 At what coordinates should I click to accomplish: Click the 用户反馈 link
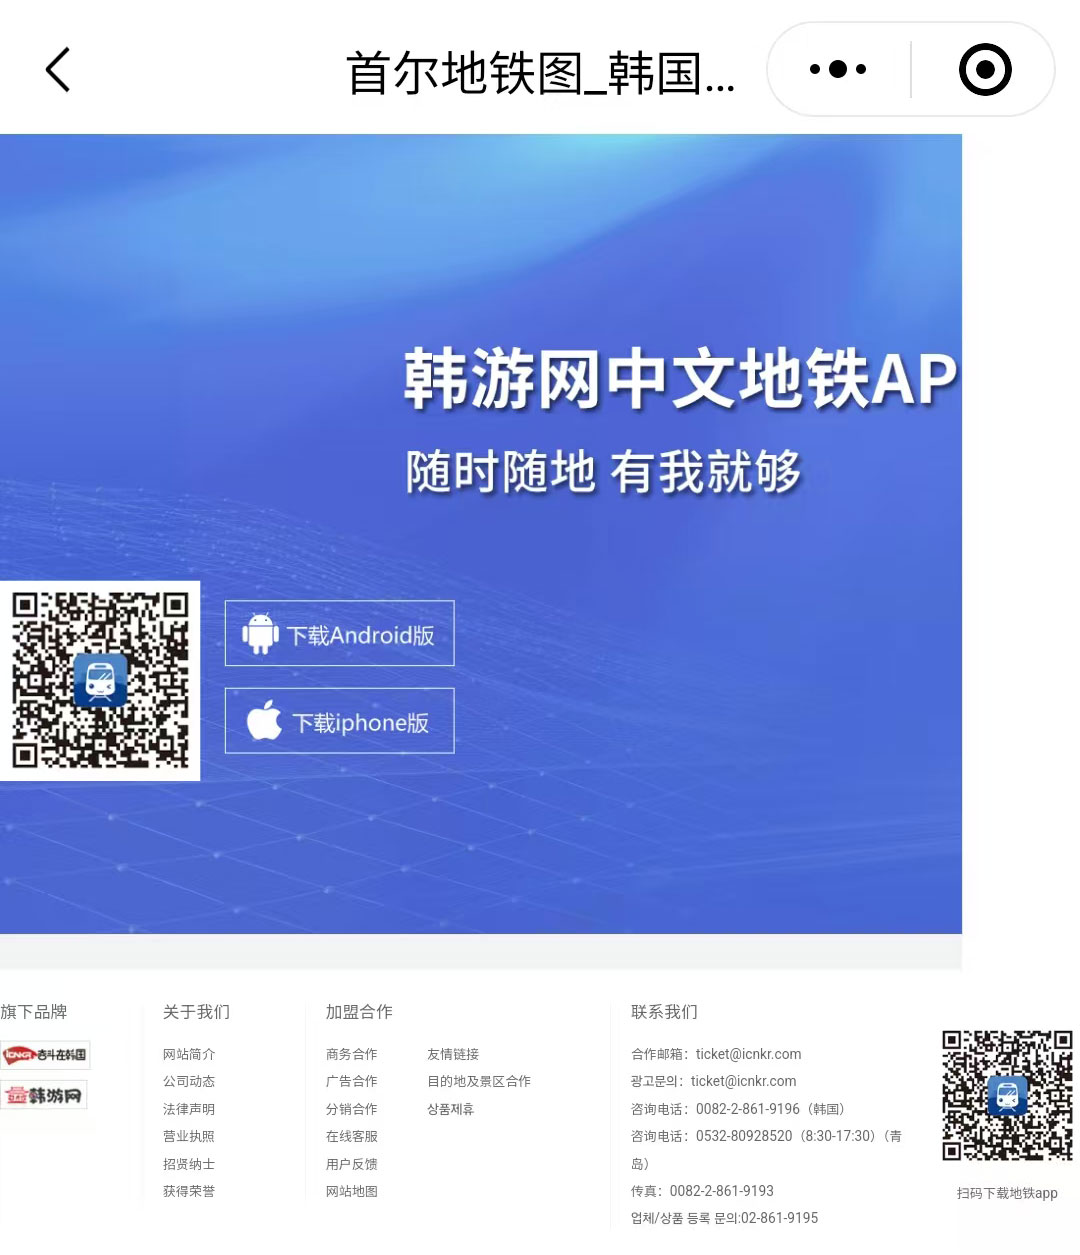point(351,1164)
